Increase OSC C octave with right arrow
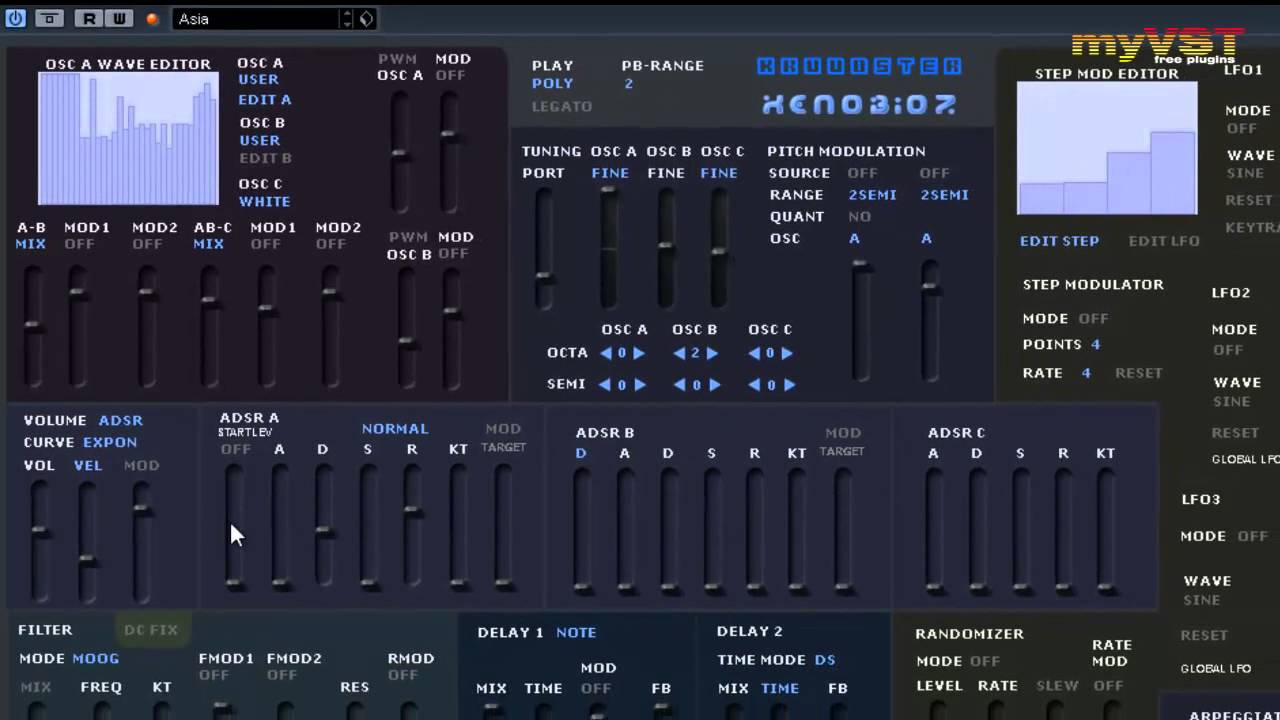 (x=787, y=353)
